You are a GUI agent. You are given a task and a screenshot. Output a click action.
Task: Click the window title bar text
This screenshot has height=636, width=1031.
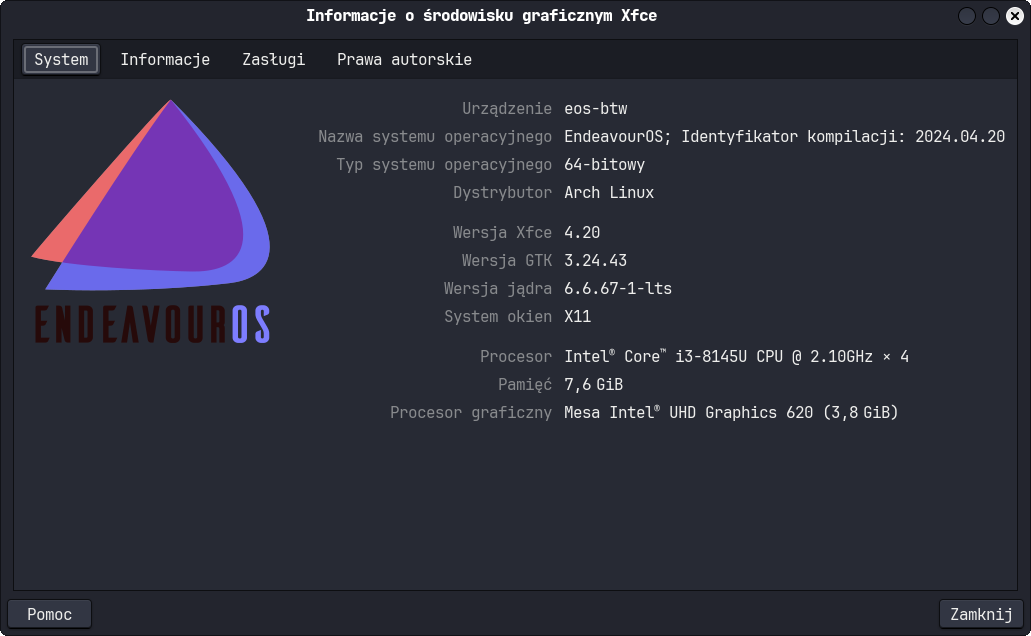point(481,16)
